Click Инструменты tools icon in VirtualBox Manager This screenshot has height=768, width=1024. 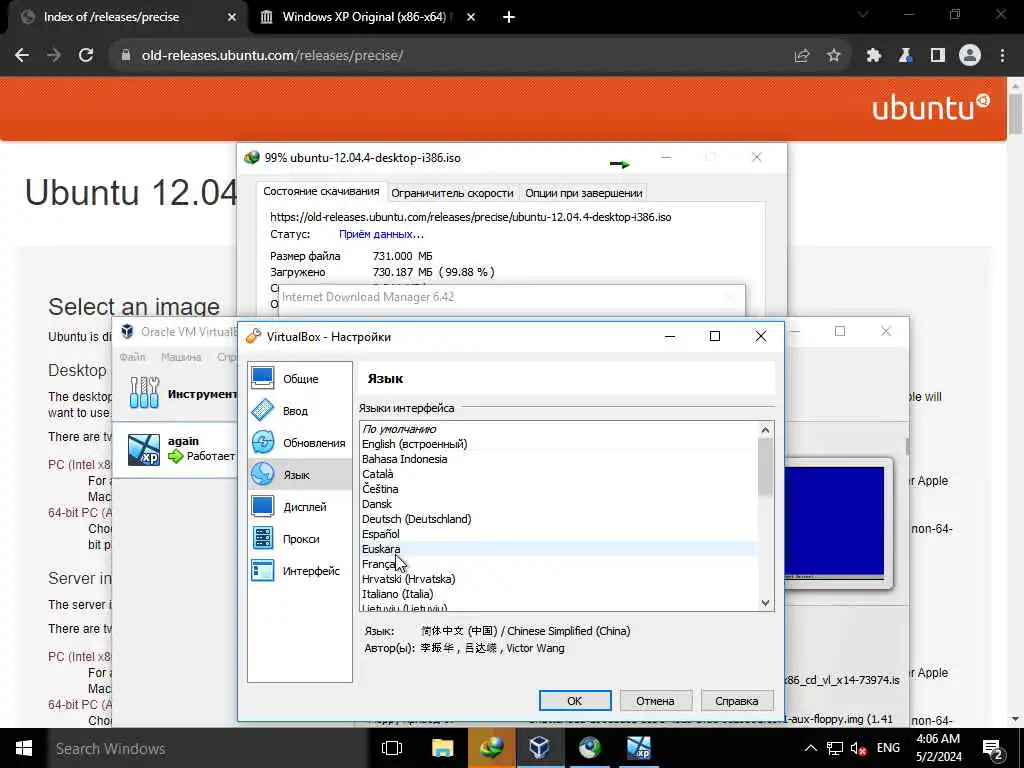(144, 393)
